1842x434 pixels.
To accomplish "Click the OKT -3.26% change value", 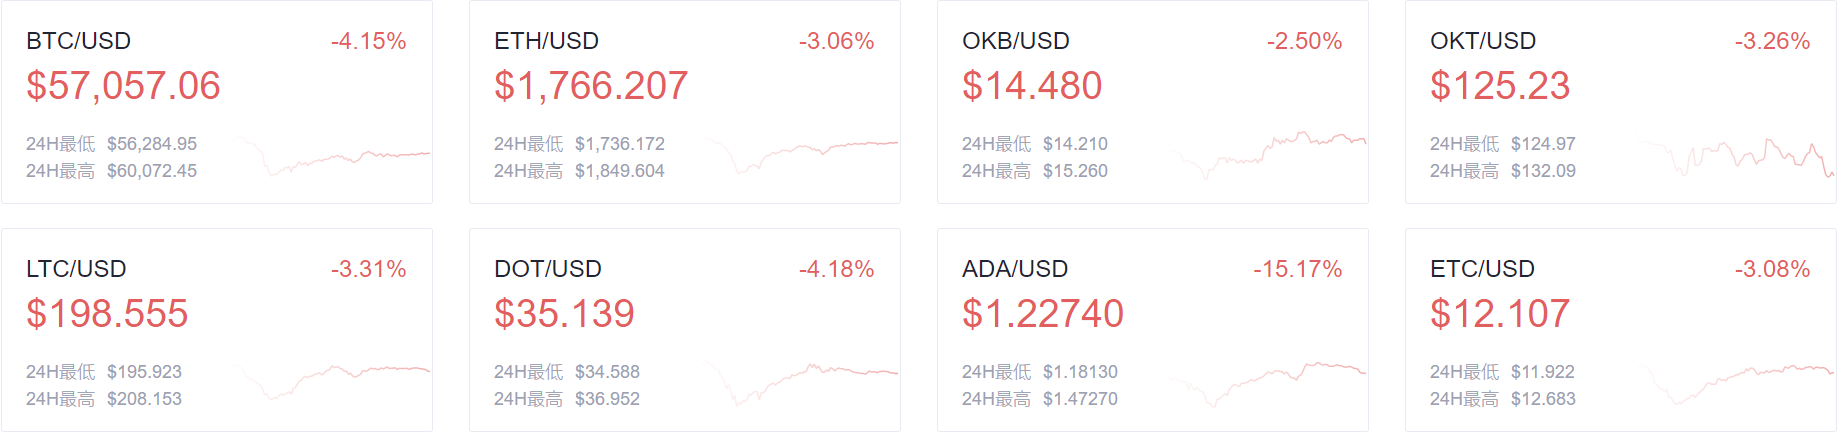I will pyautogui.click(x=1772, y=41).
